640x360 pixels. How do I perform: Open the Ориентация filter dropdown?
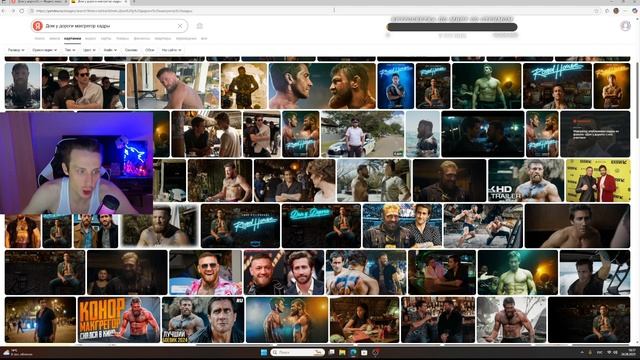tap(44, 50)
